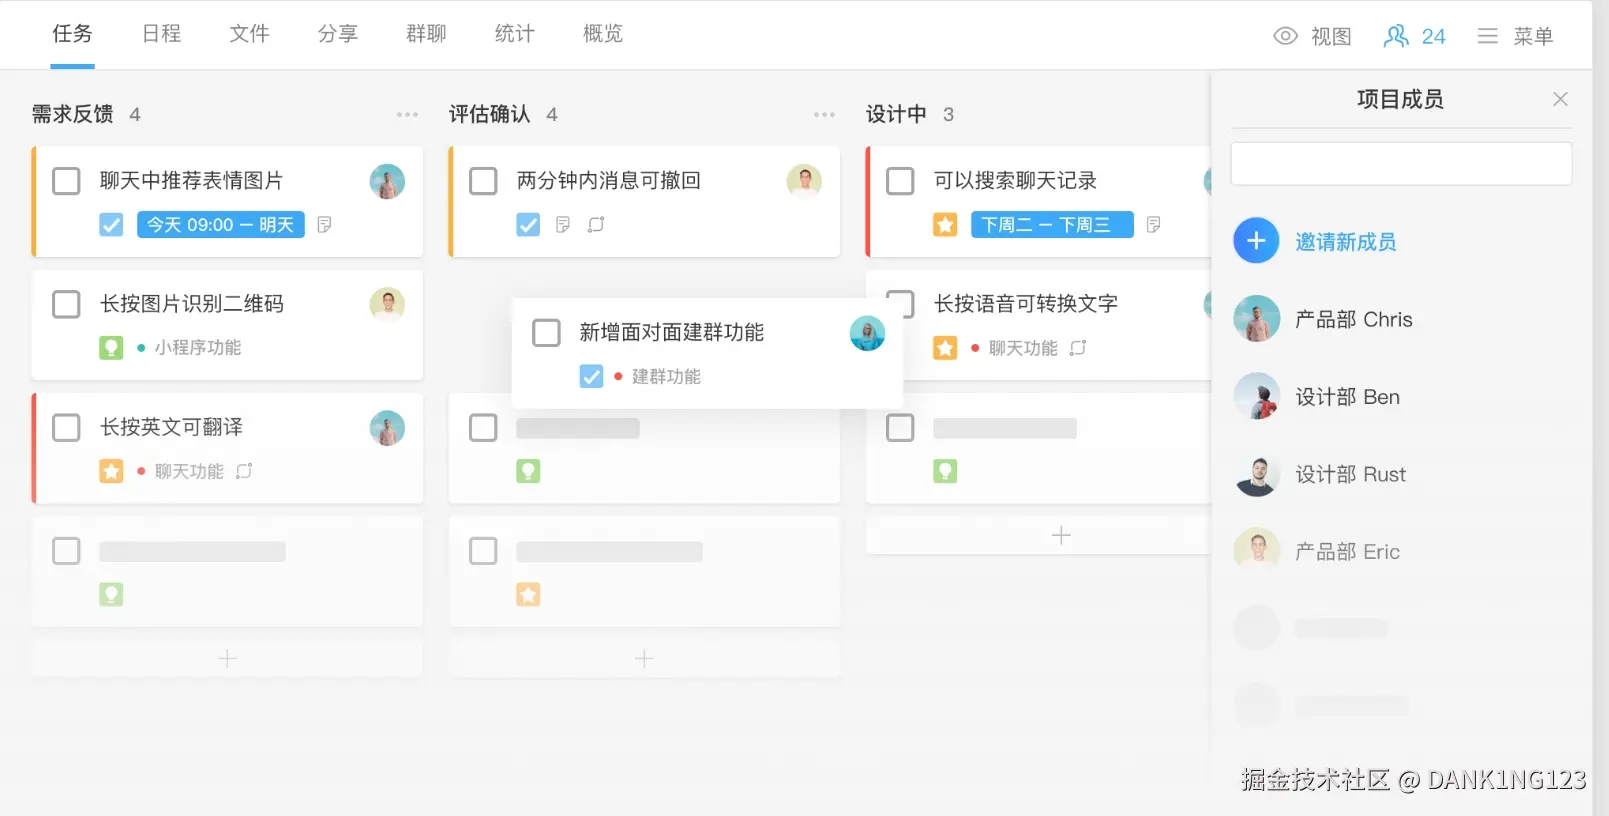The width and height of the screenshot is (1609, 816).
Task: Check the 两分钟内消息可撤回 task checkbox
Action: pos(483,181)
